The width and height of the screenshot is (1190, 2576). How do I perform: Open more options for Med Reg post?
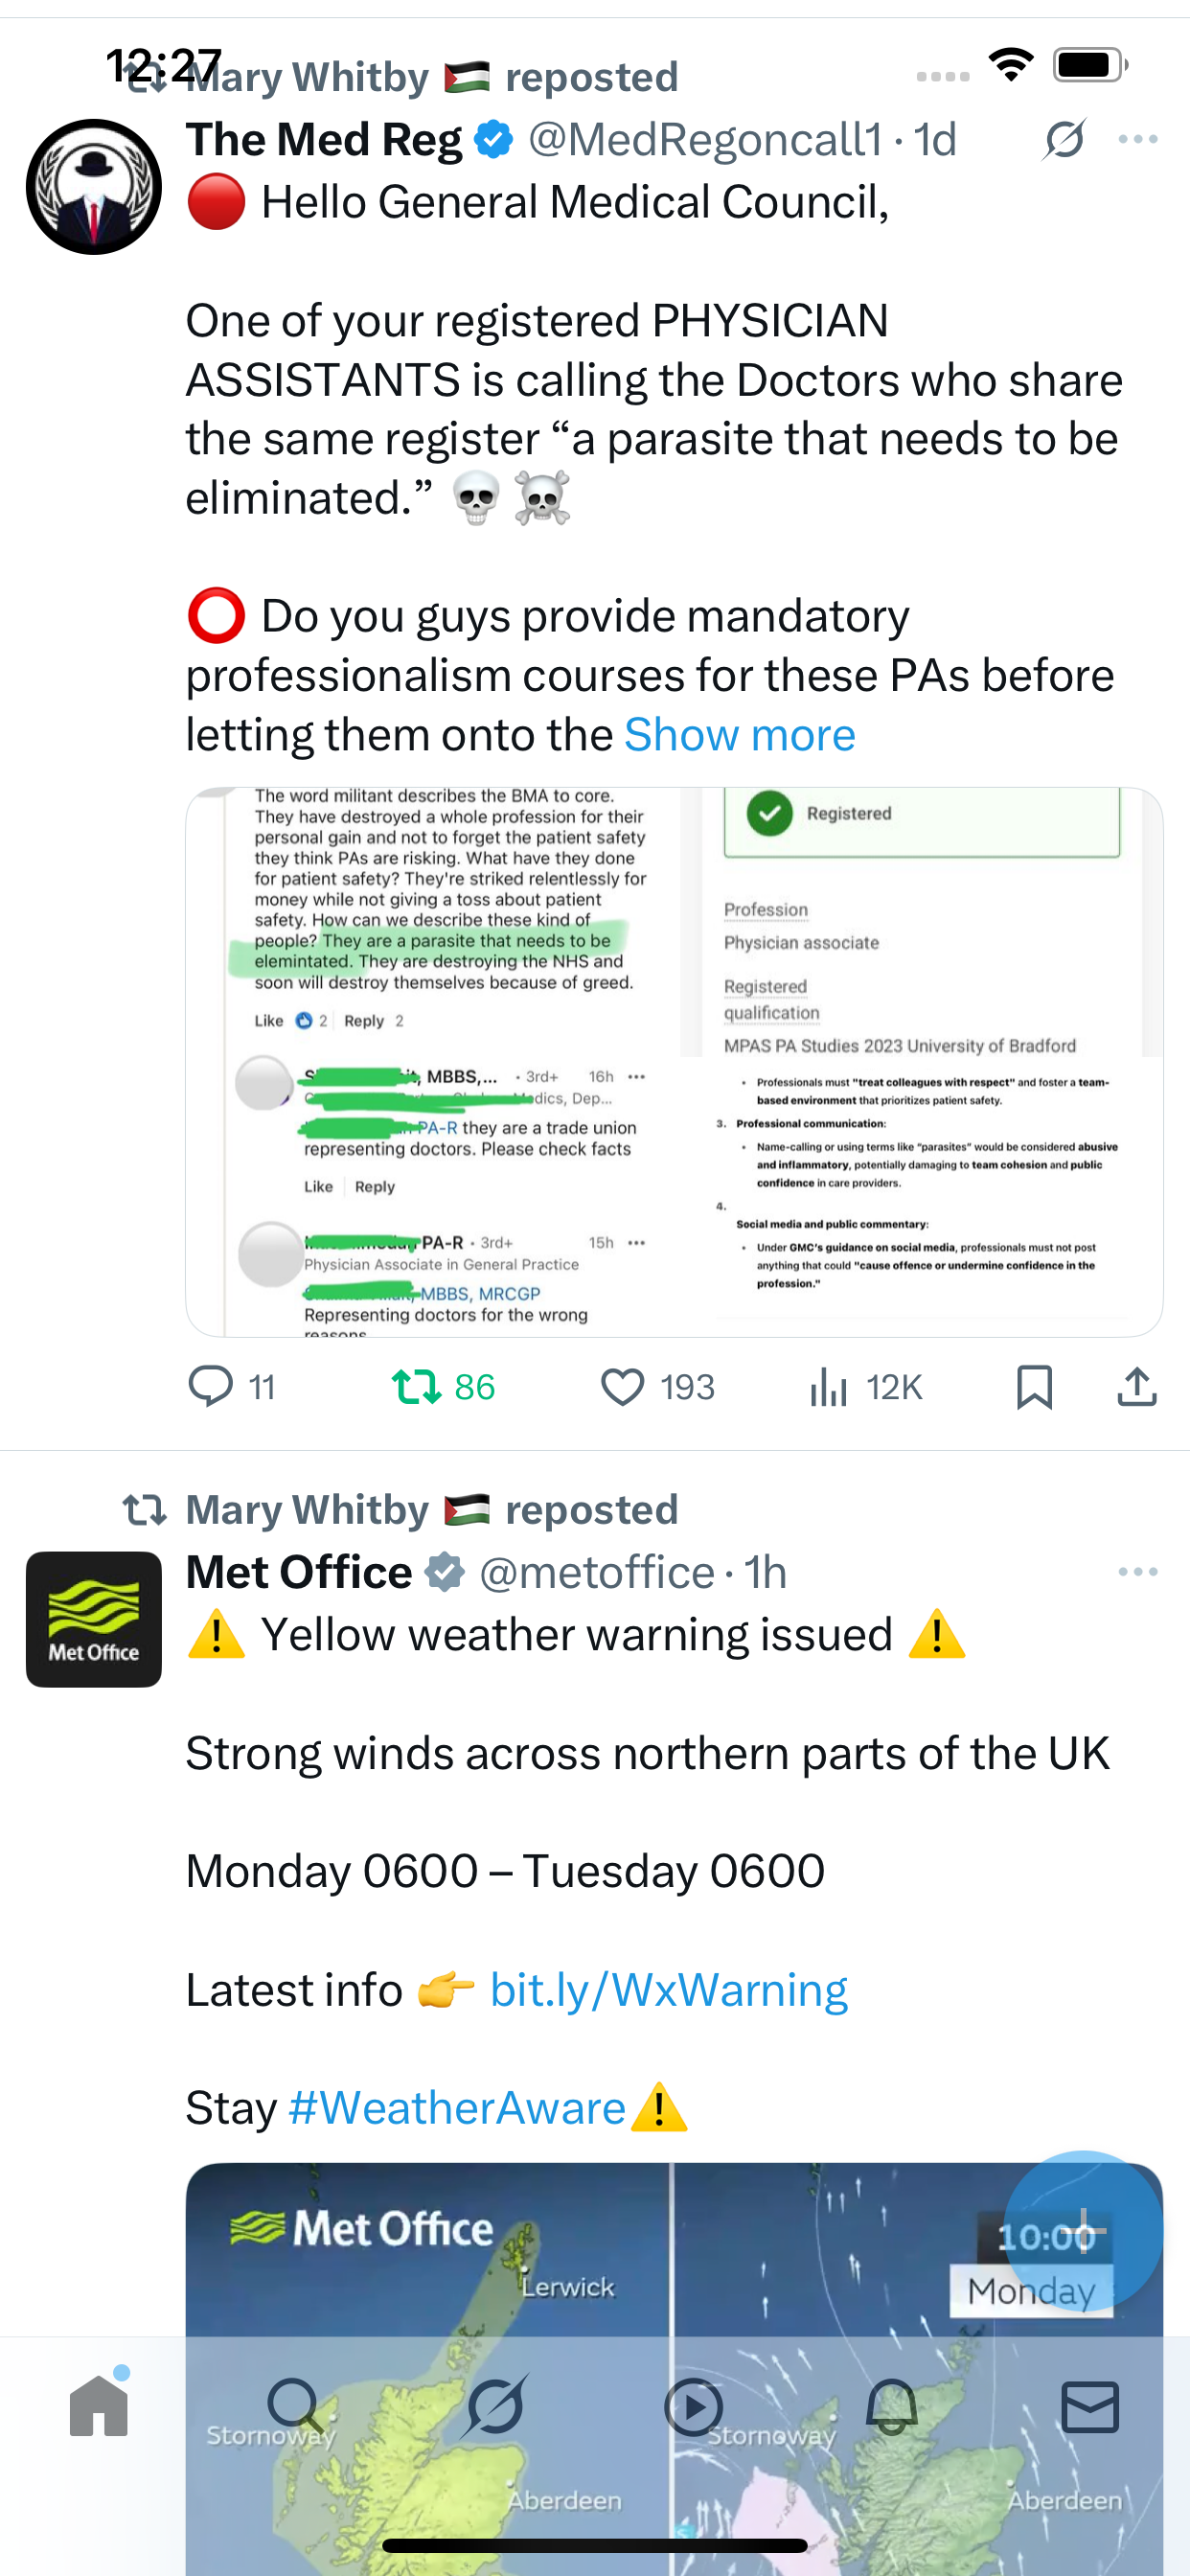(1138, 139)
